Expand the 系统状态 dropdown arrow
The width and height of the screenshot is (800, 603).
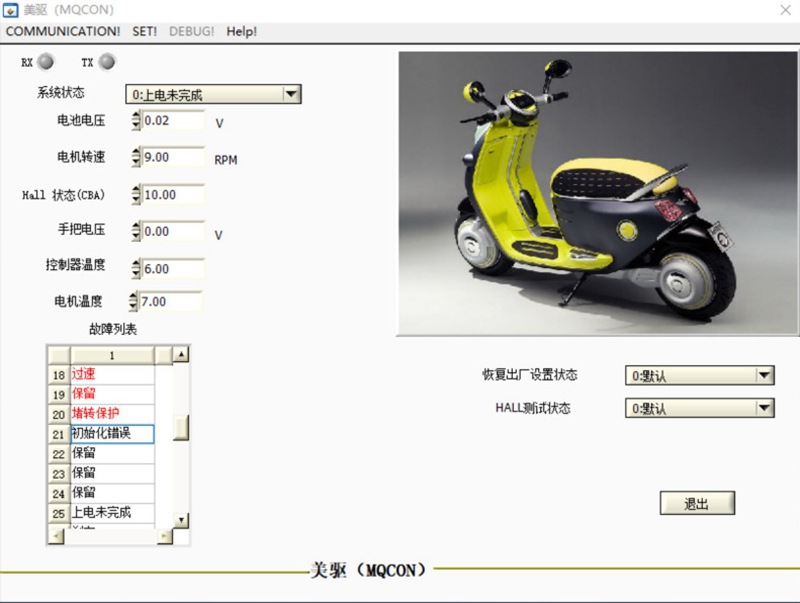click(x=291, y=94)
